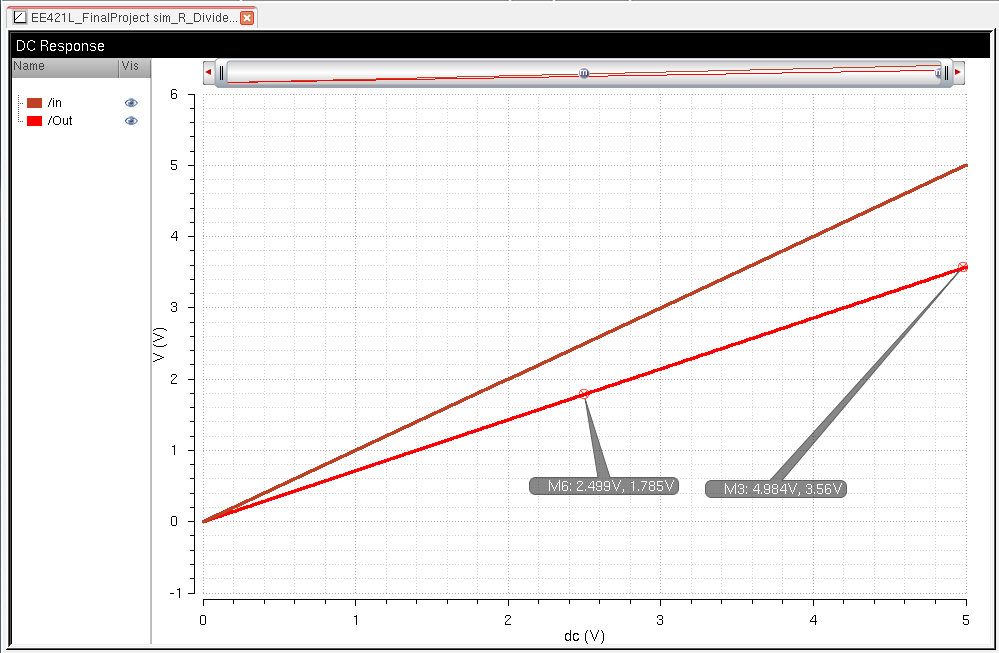Click the /Out color swatch
This screenshot has height=653, width=999.
coord(34,120)
